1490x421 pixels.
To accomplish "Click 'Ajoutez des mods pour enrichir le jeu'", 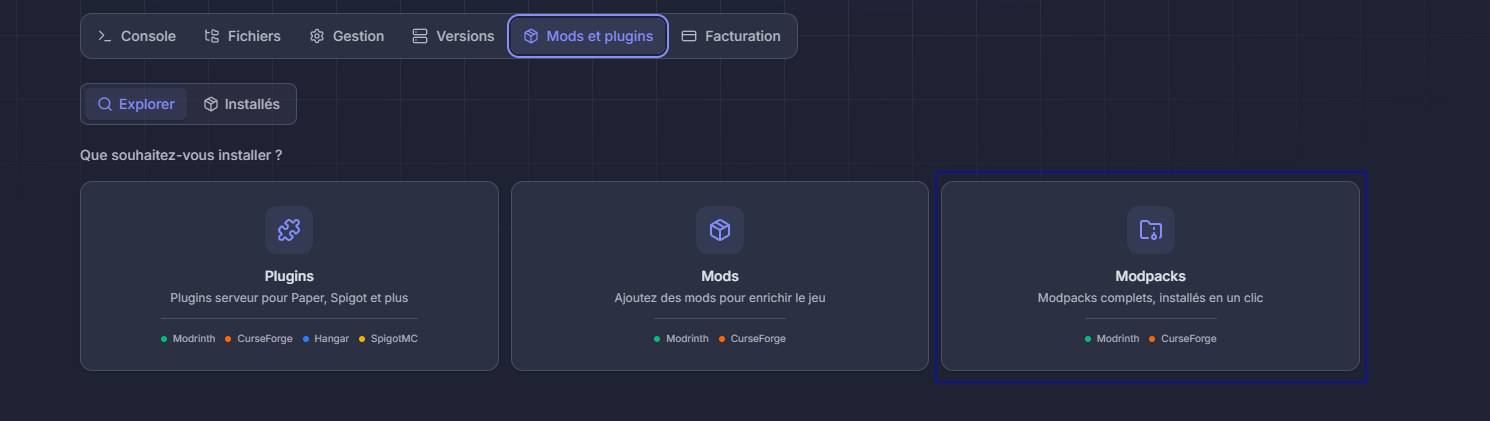I will point(720,298).
